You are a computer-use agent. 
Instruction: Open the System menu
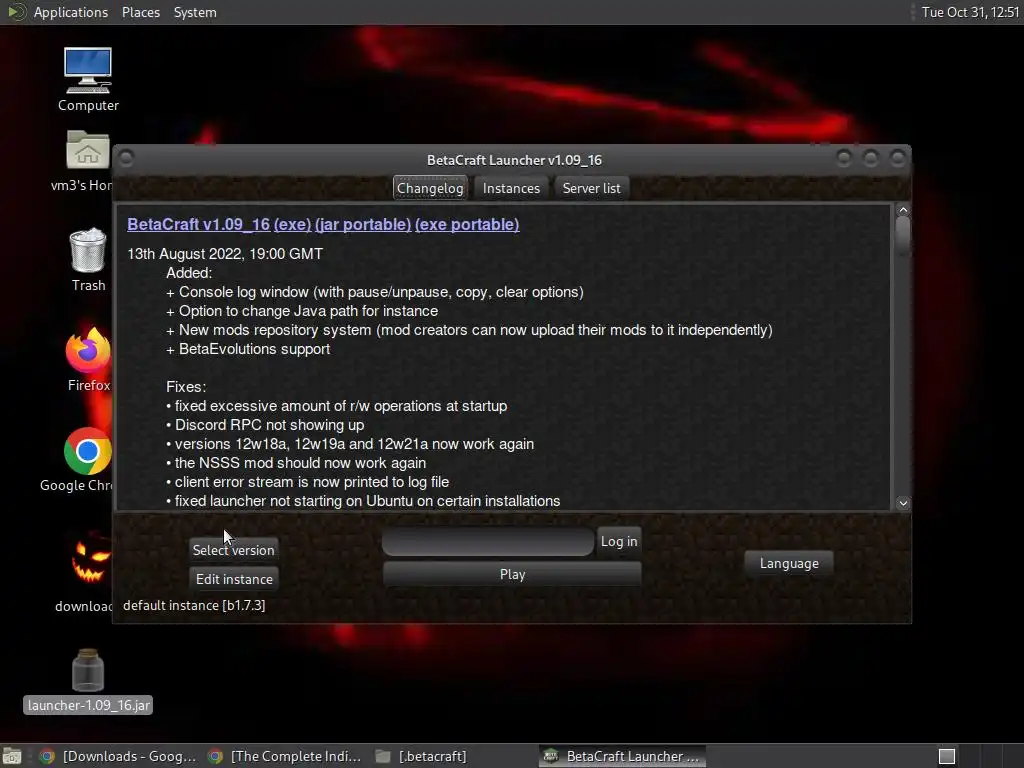click(195, 12)
